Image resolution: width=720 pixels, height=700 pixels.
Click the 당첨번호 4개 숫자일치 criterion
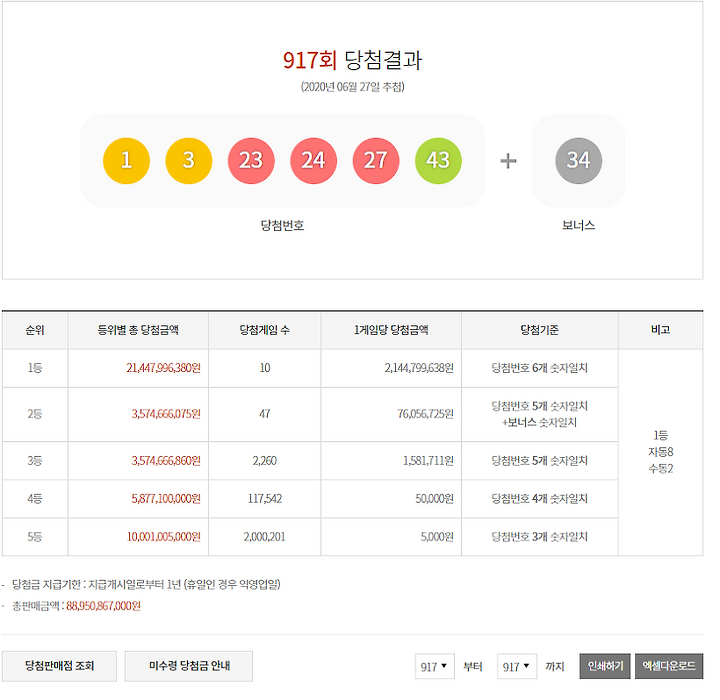click(540, 499)
